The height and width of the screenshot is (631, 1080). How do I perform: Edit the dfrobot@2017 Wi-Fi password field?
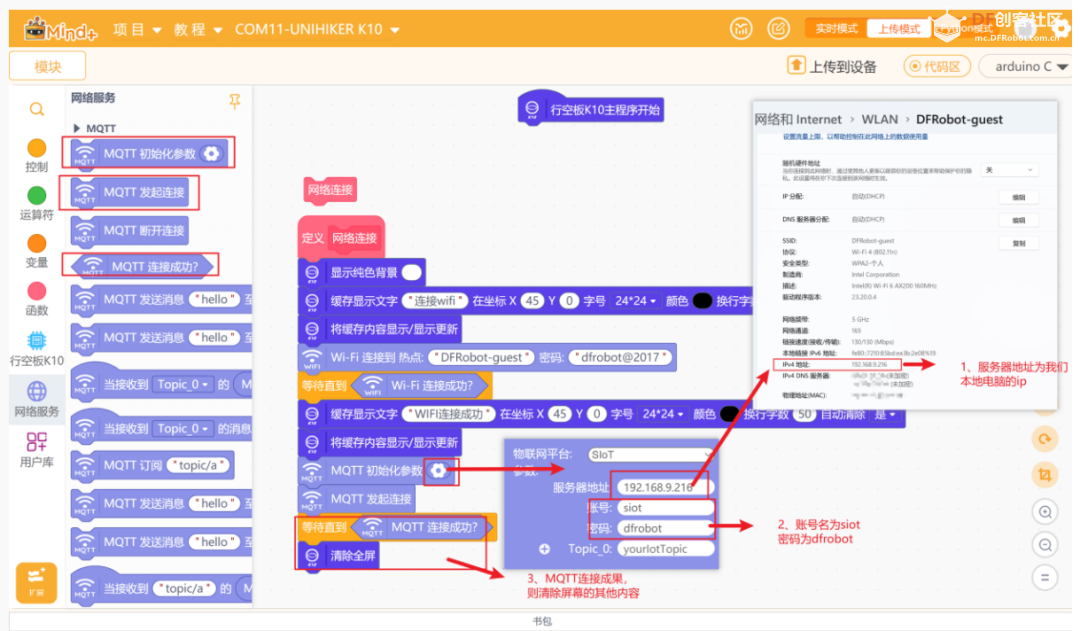620,358
